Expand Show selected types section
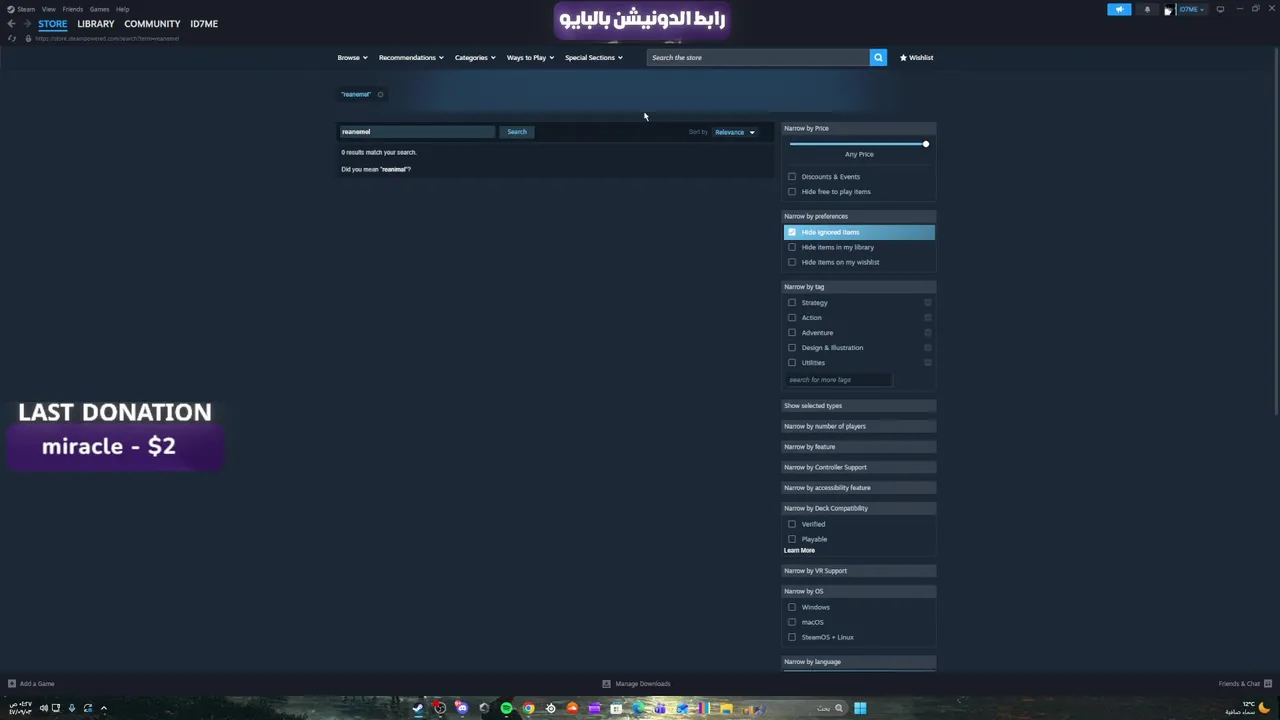This screenshot has height=720, width=1280. pyautogui.click(x=858, y=406)
